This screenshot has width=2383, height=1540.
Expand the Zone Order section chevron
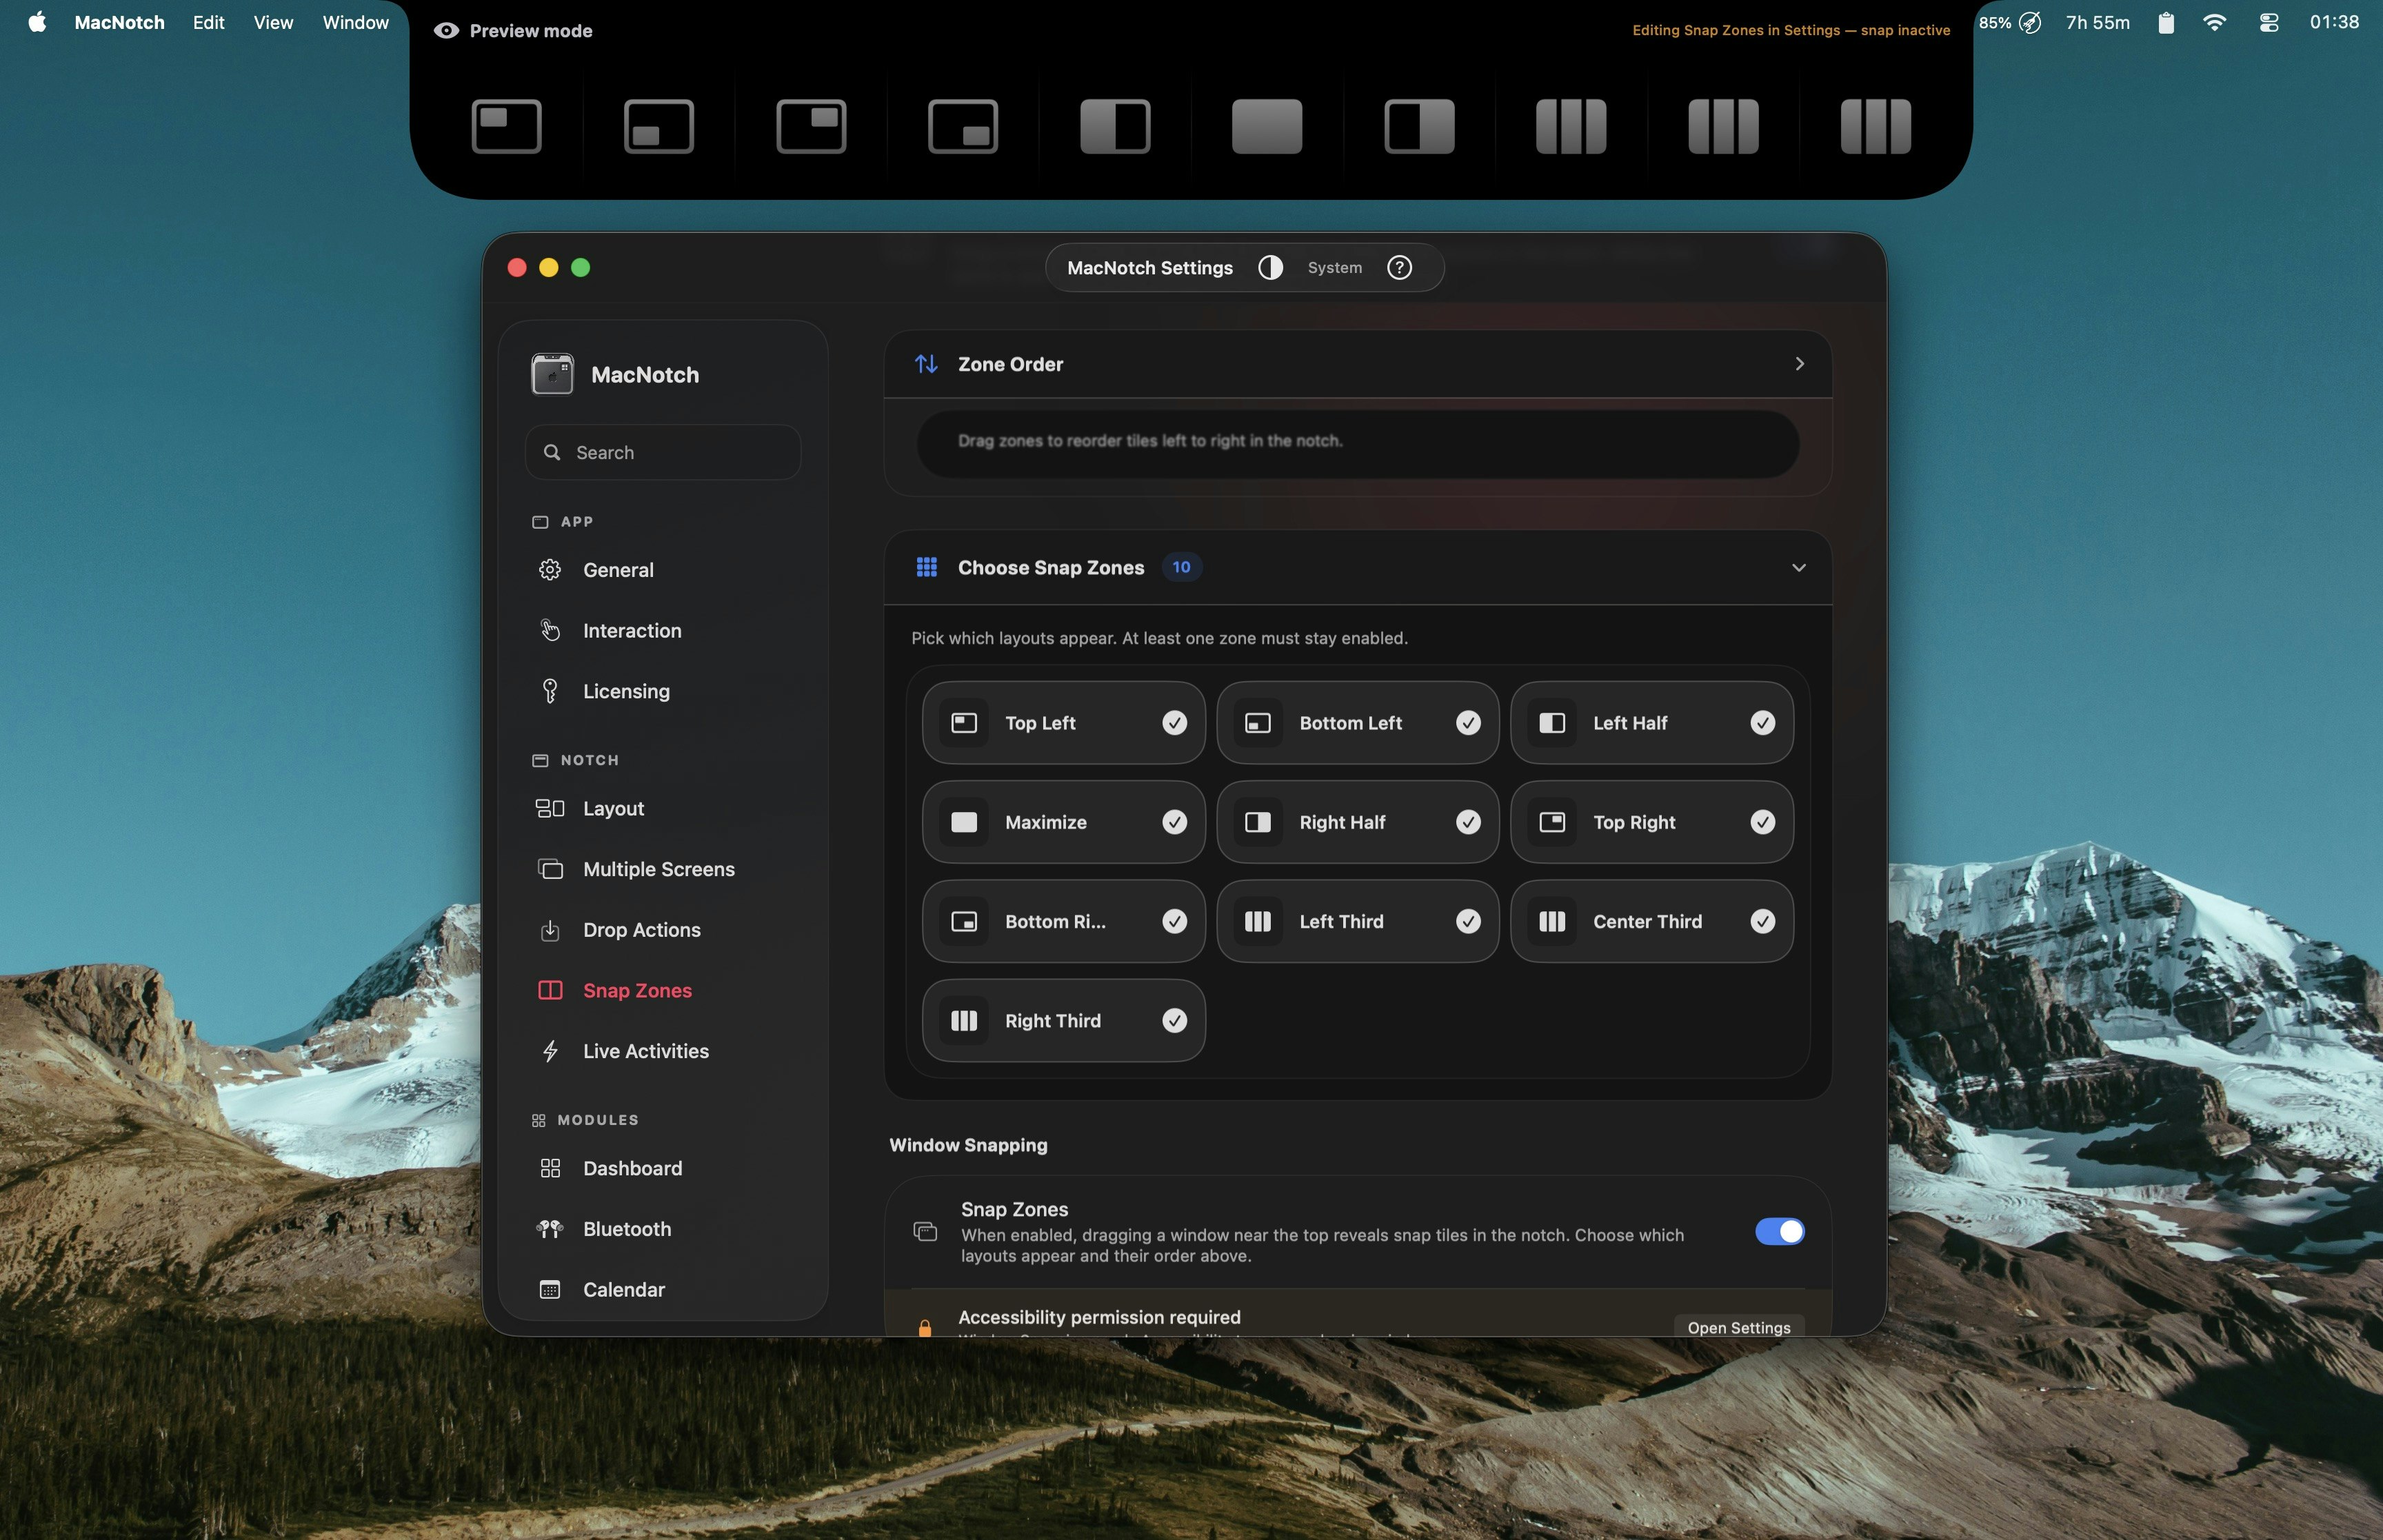coord(1799,364)
